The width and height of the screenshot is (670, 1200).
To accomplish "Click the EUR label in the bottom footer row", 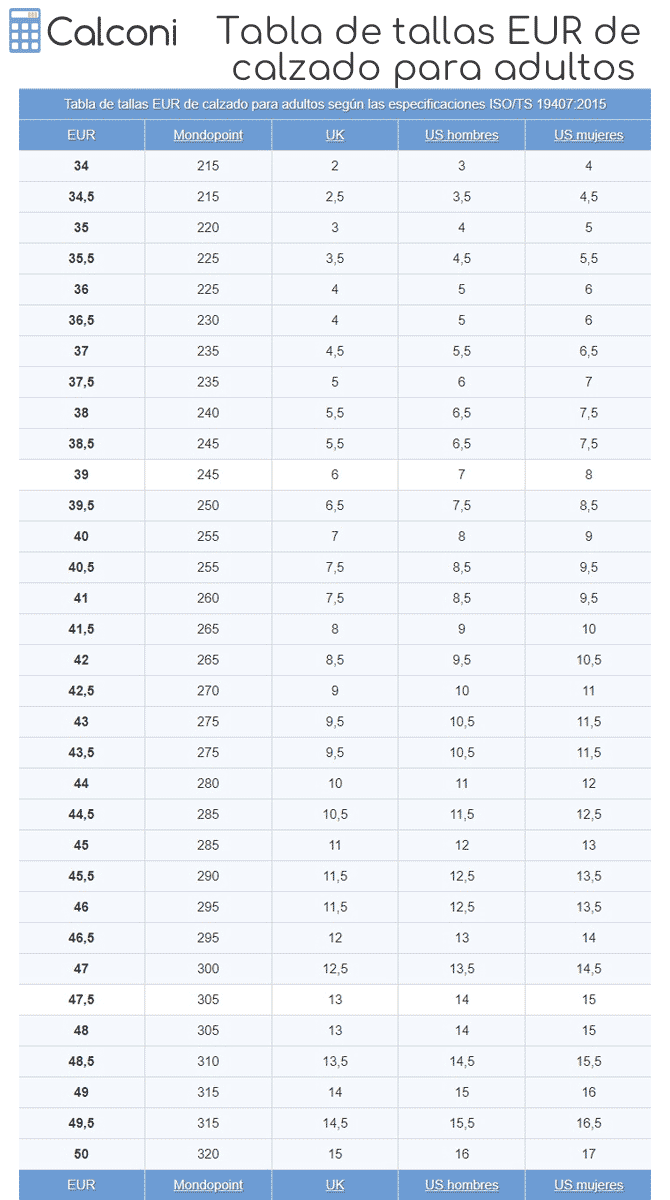I will coord(81,1185).
